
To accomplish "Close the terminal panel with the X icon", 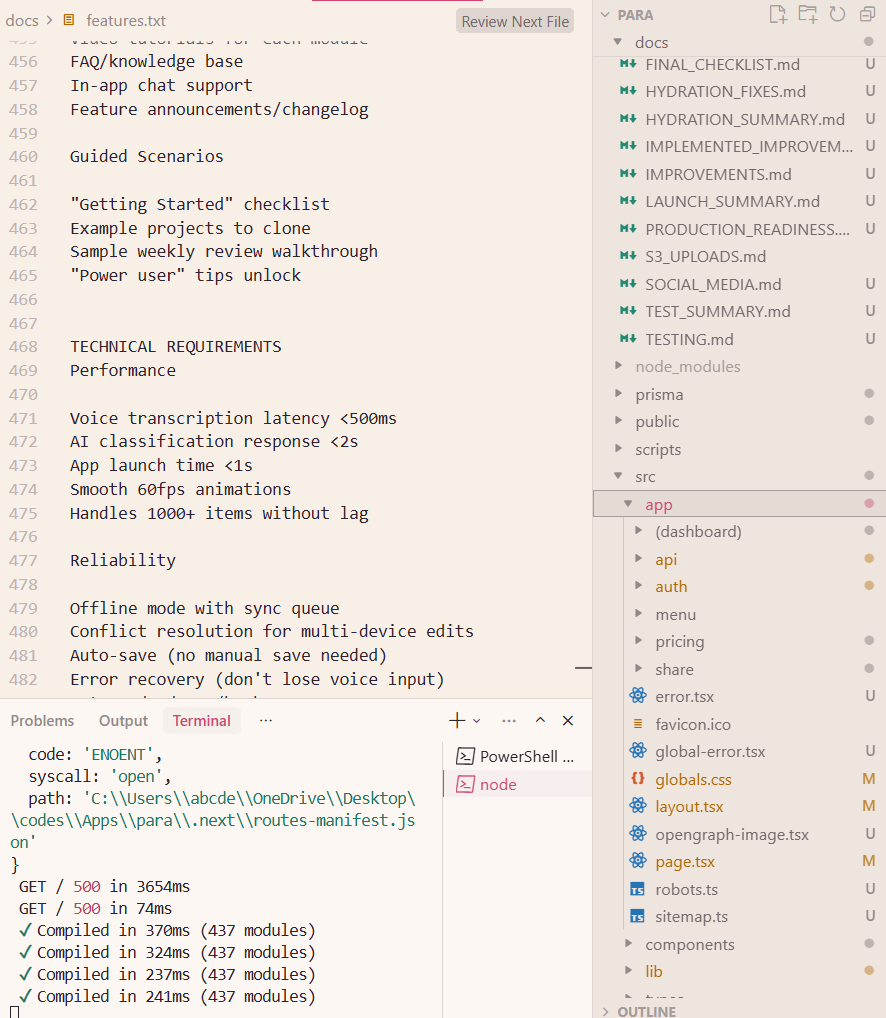I will click(x=568, y=721).
